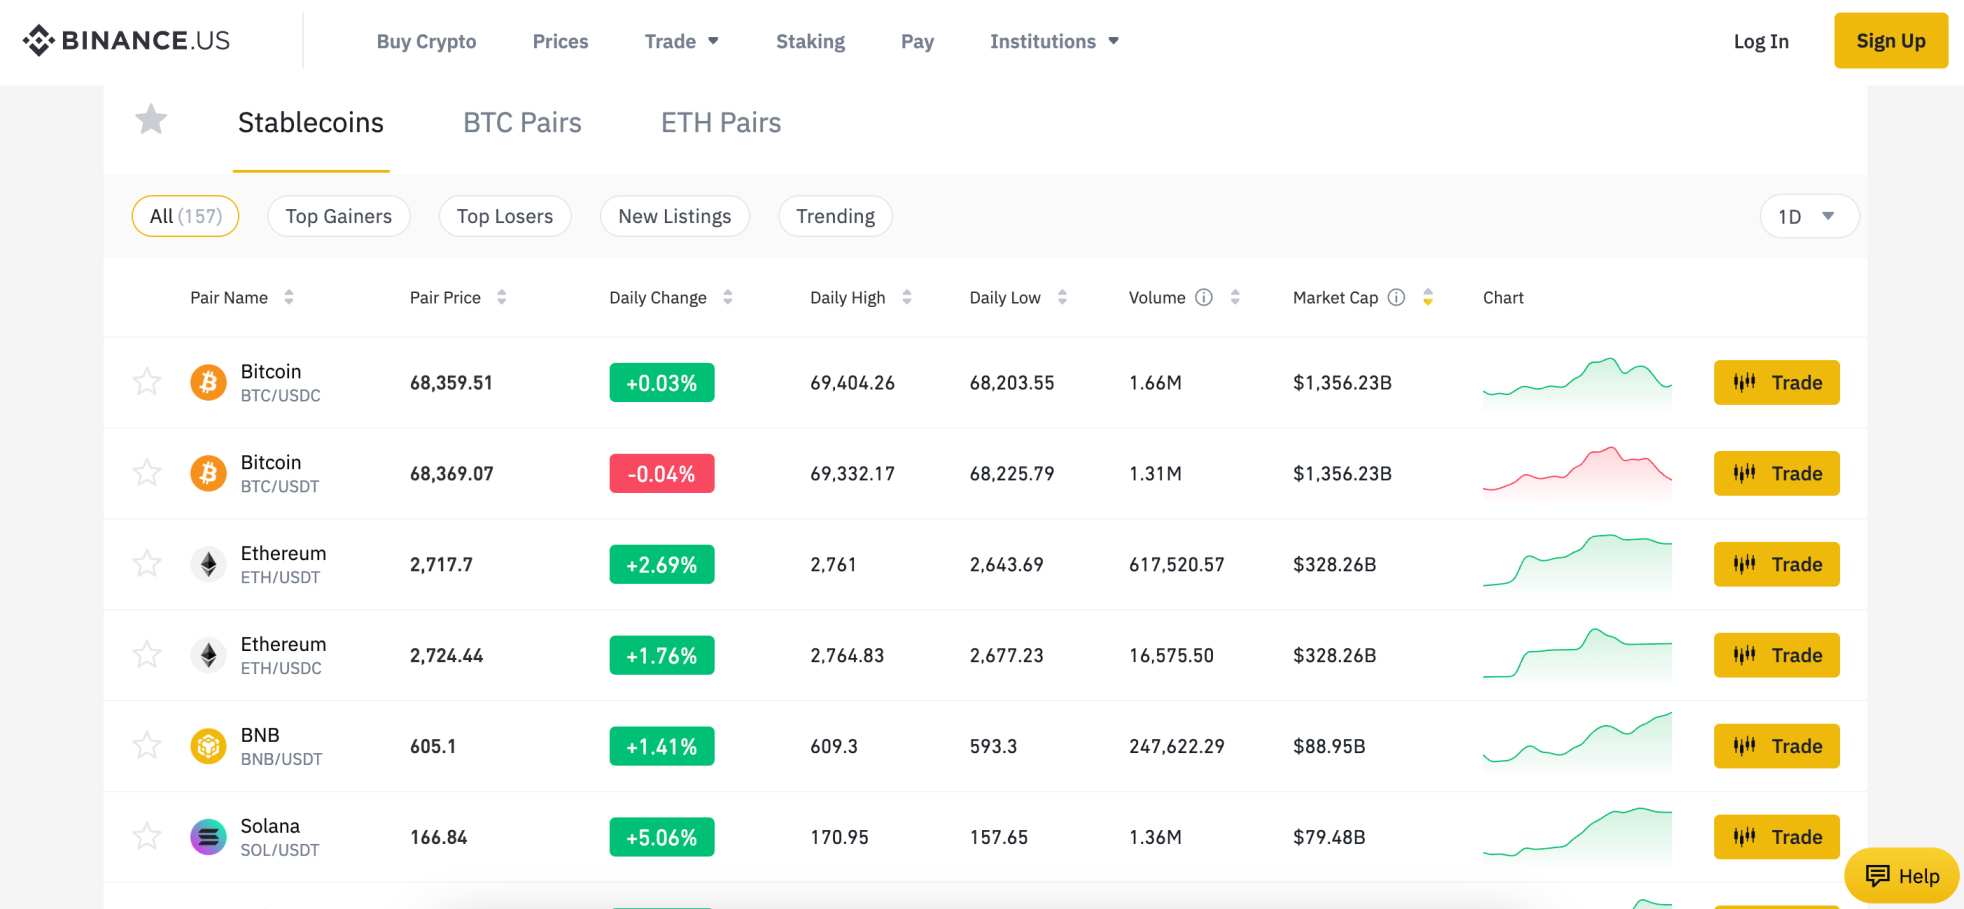The height and width of the screenshot is (909, 1964).
Task: Trade the ETH/USDC pair
Action: coord(1777,655)
